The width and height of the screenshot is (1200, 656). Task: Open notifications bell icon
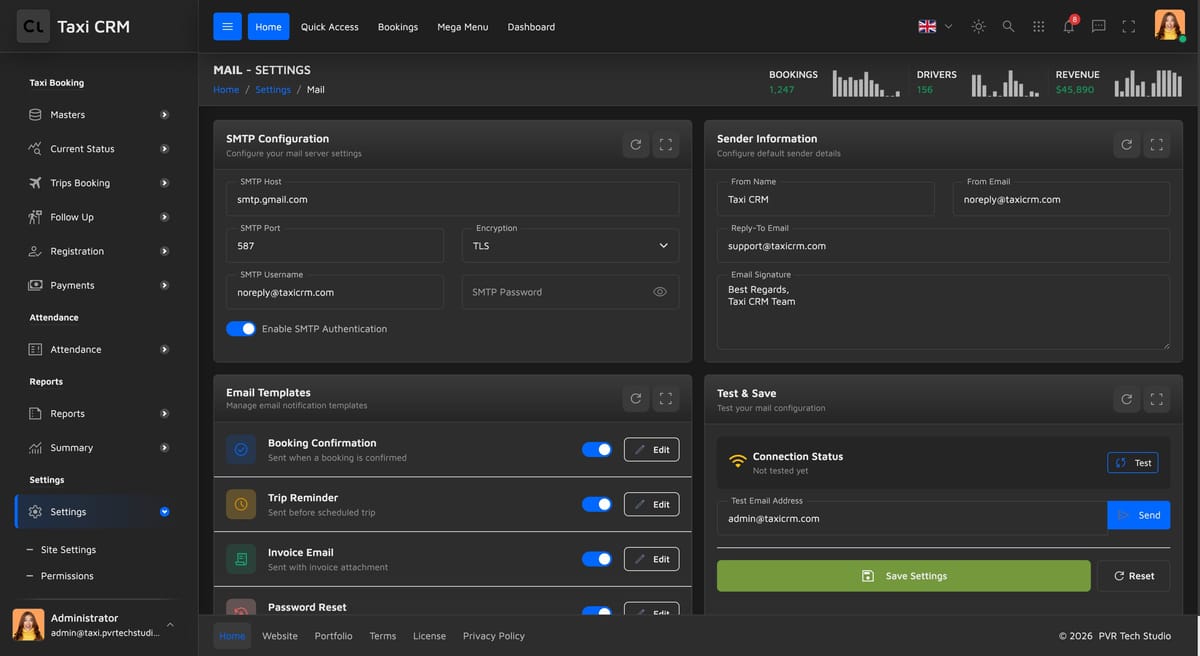1069,26
